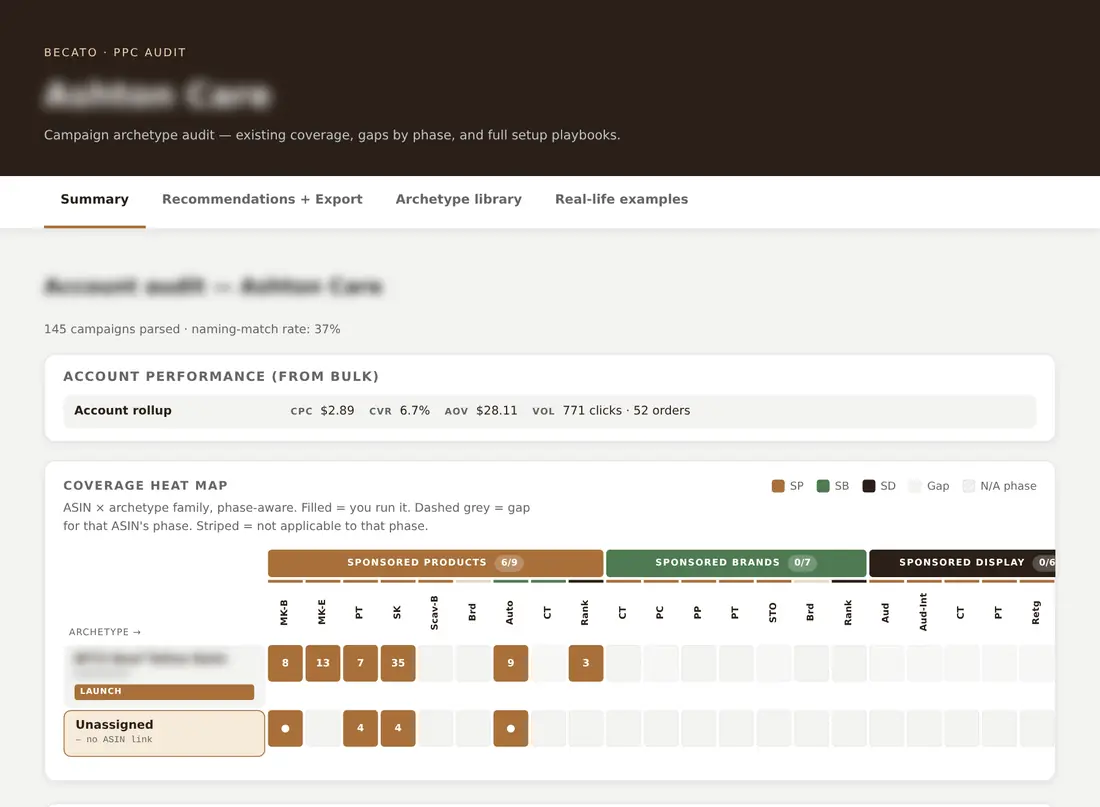Click the "145 campaigns parsed" status line
The image size is (1100, 807).
[x=192, y=329]
